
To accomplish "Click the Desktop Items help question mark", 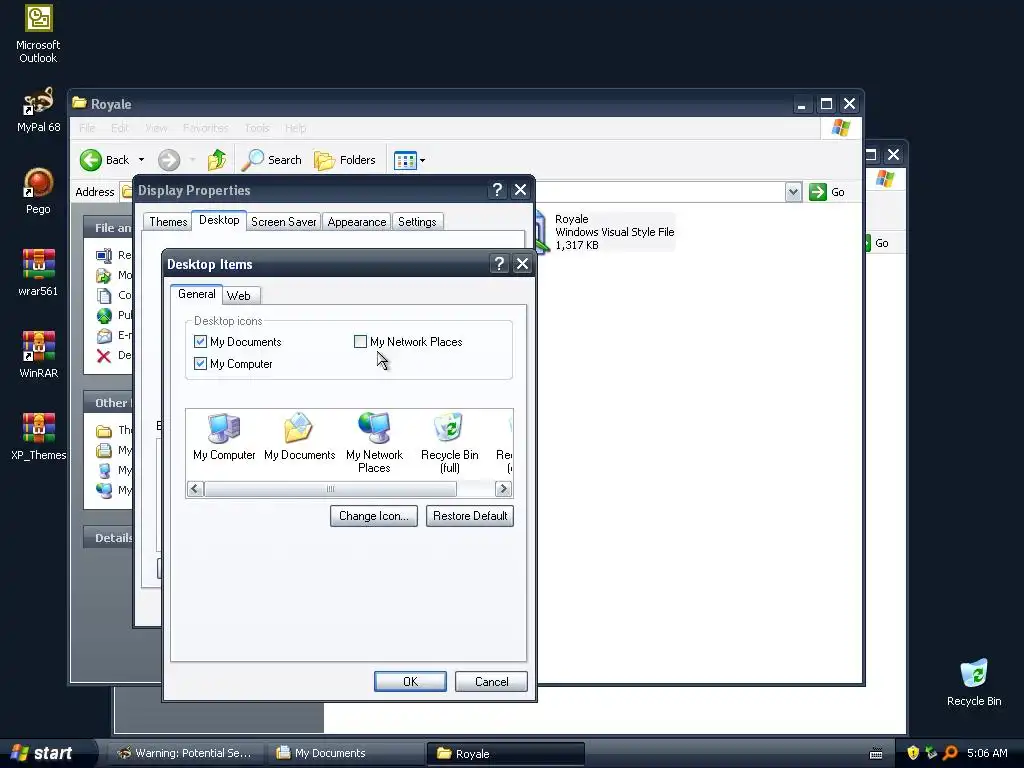I will pos(499,264).
